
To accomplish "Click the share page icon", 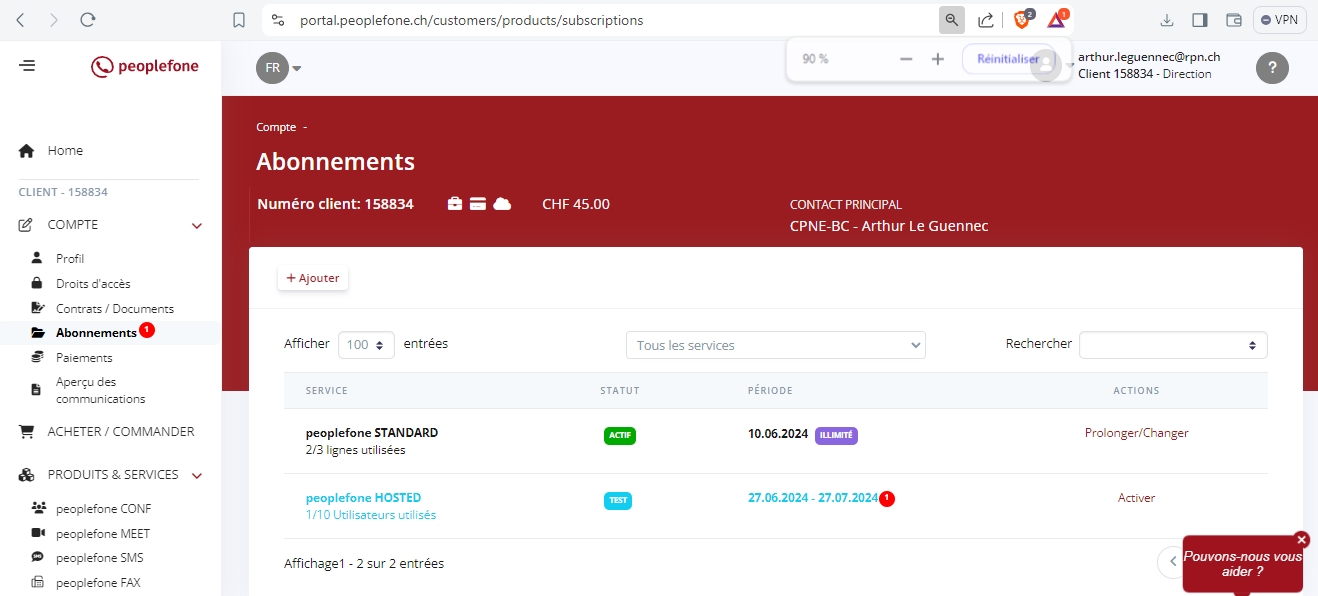I will pyautogui.click(x=986, y=20).
